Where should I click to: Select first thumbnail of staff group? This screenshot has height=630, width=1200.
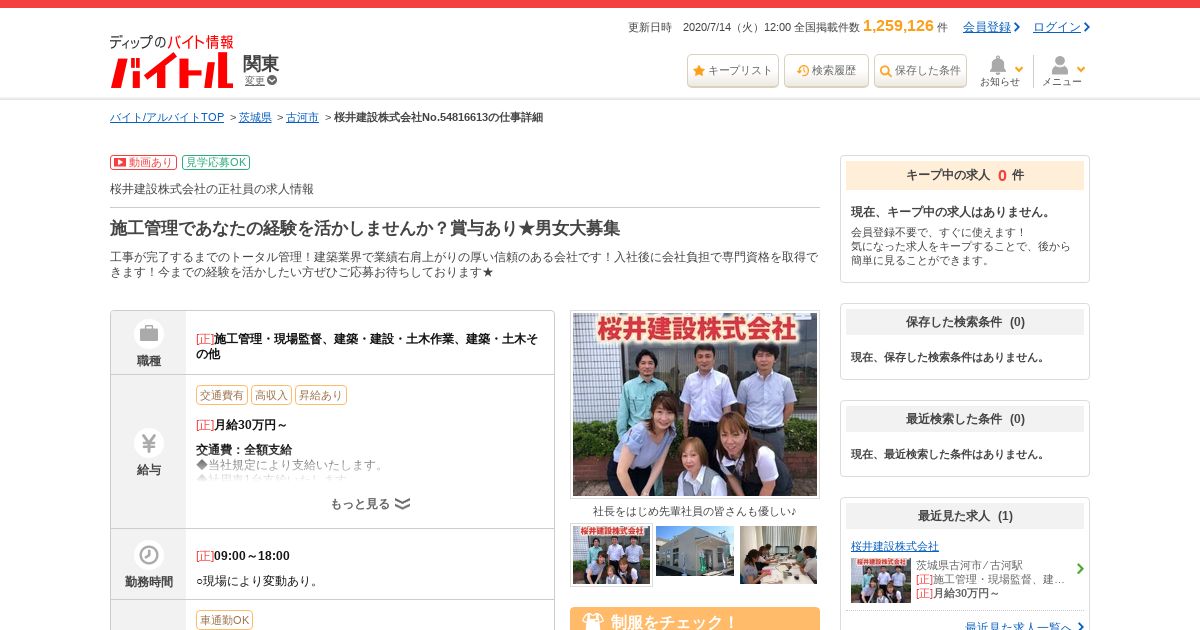point(611,555)
